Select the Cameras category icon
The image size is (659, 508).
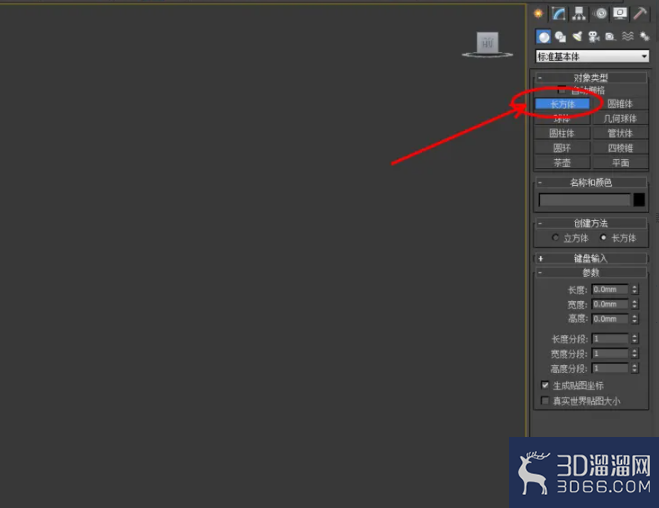[x=593, y=37]
